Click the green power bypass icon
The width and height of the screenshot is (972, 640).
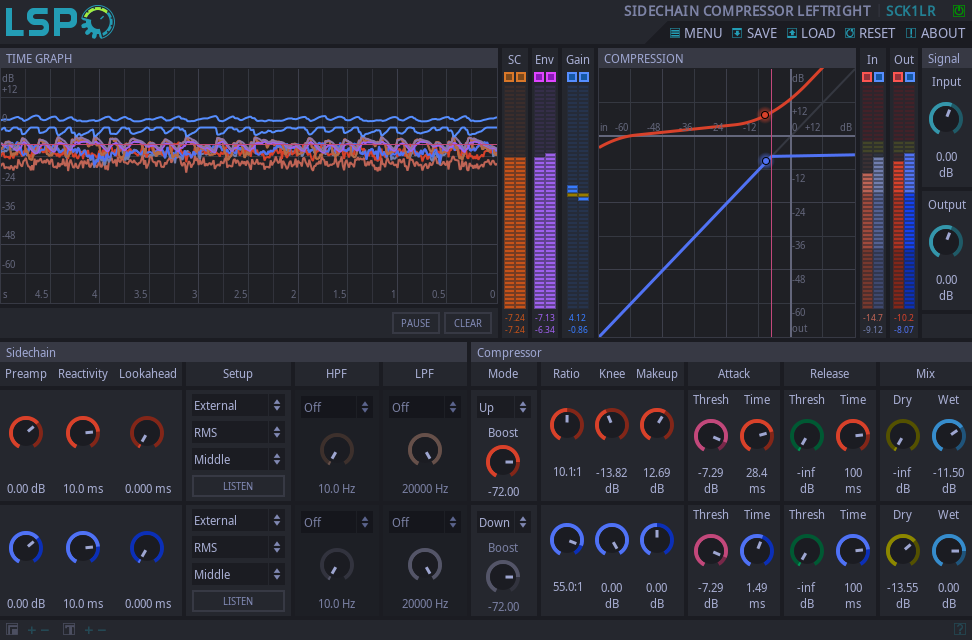(x=958, y=11)
